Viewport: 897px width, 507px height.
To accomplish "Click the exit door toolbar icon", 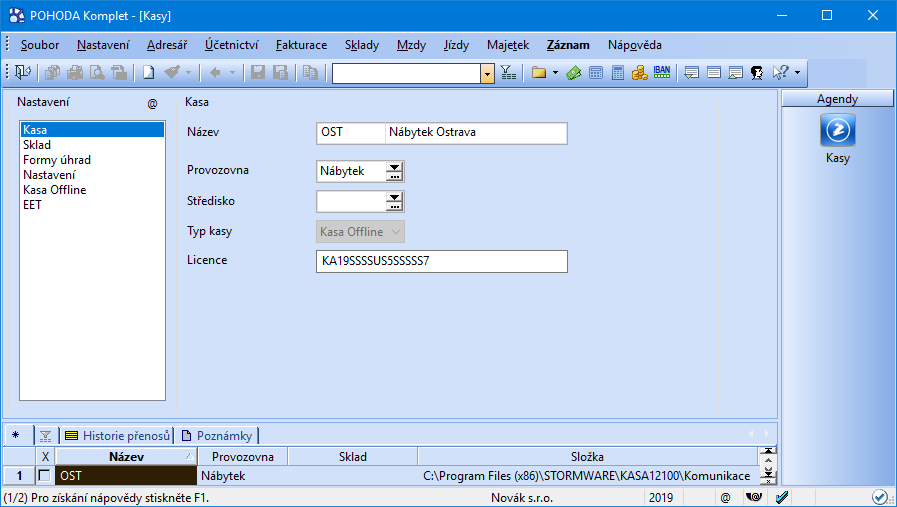I will [23, 72].
